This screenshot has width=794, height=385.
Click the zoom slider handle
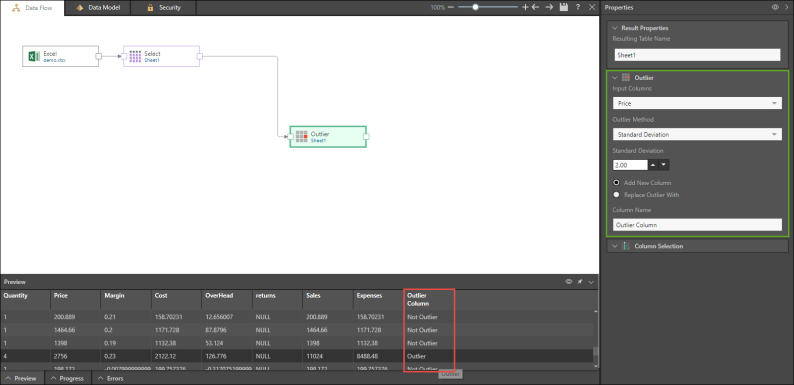pos(475,7)
